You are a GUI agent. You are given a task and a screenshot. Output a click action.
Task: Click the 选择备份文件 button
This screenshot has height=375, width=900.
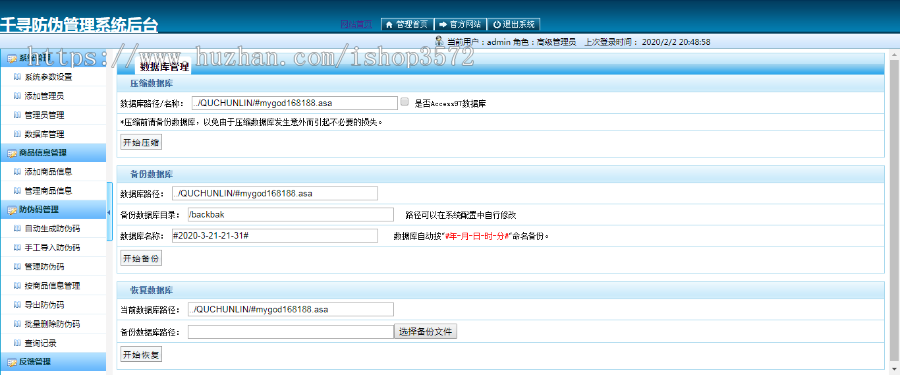pos(425,331)
